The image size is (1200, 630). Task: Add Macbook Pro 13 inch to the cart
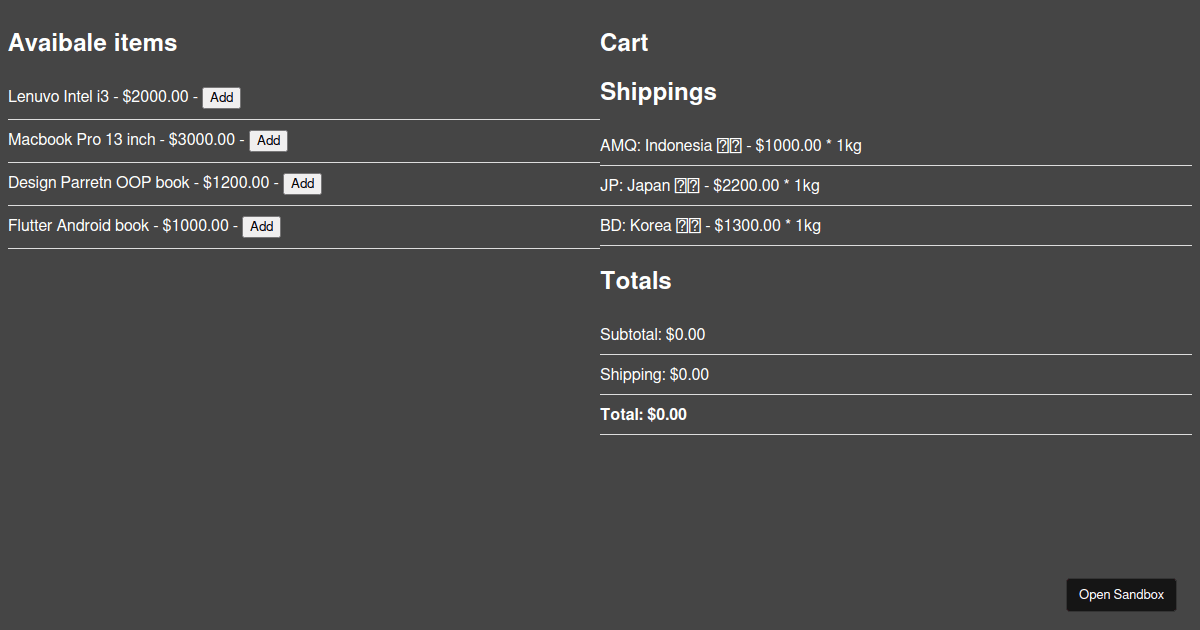pyautogui.click(x=268, y=140)
